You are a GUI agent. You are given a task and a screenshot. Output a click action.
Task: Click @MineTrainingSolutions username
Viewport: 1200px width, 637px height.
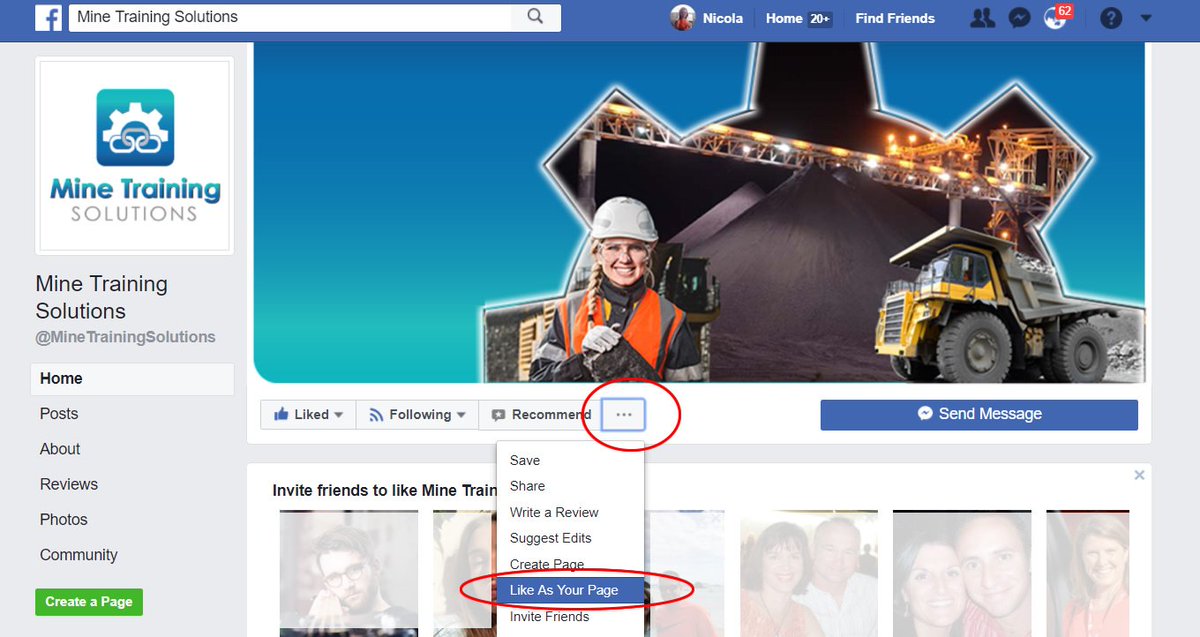tap(125, 337)
